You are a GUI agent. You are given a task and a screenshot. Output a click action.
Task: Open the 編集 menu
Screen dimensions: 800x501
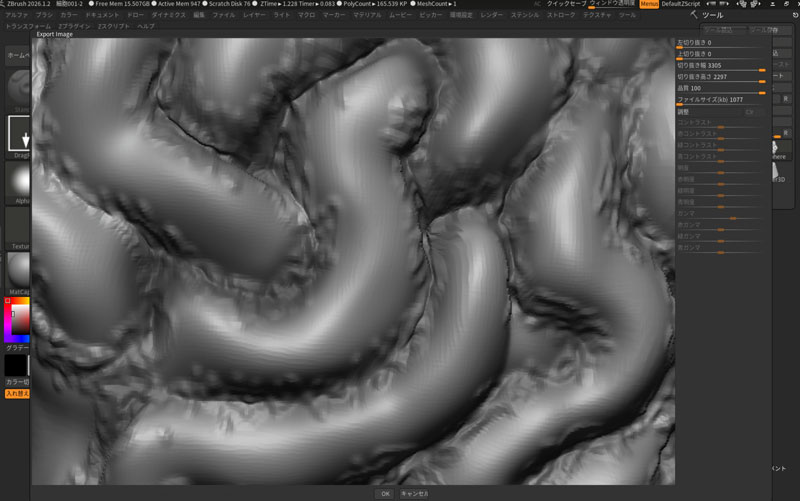point(198,15)
